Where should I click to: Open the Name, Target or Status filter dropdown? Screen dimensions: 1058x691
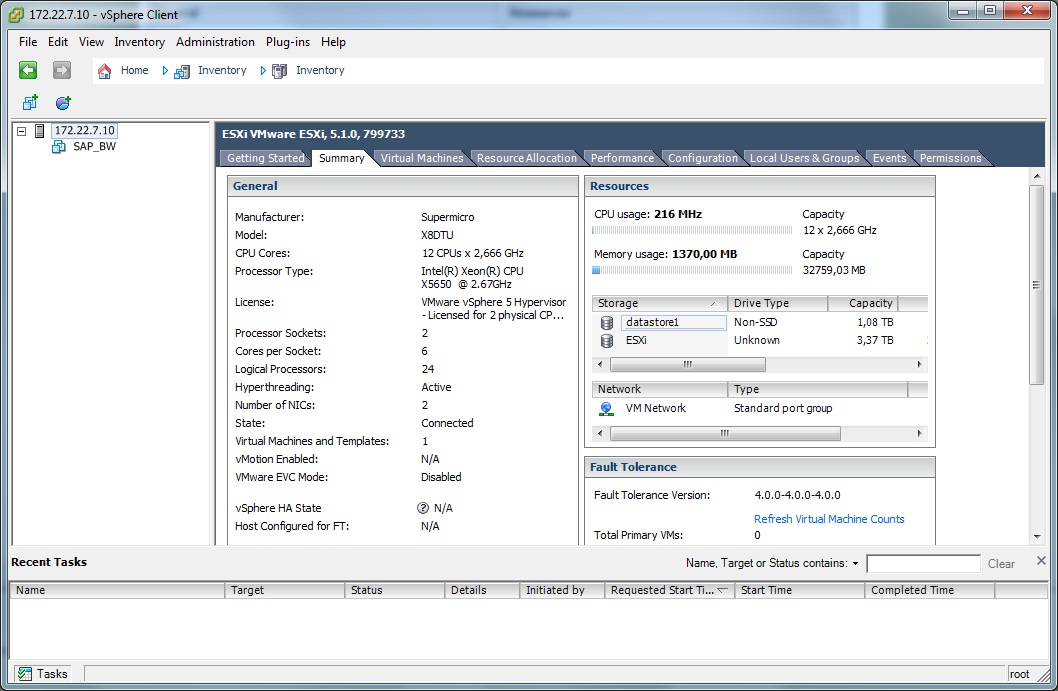coord(856,563)
